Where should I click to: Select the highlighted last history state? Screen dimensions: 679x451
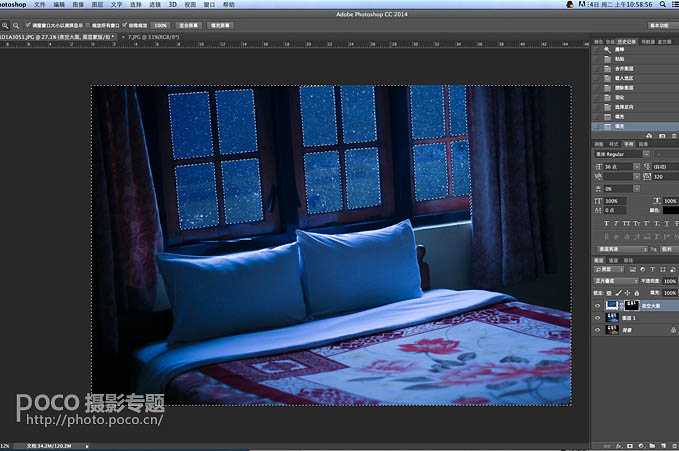click(635, 126)
